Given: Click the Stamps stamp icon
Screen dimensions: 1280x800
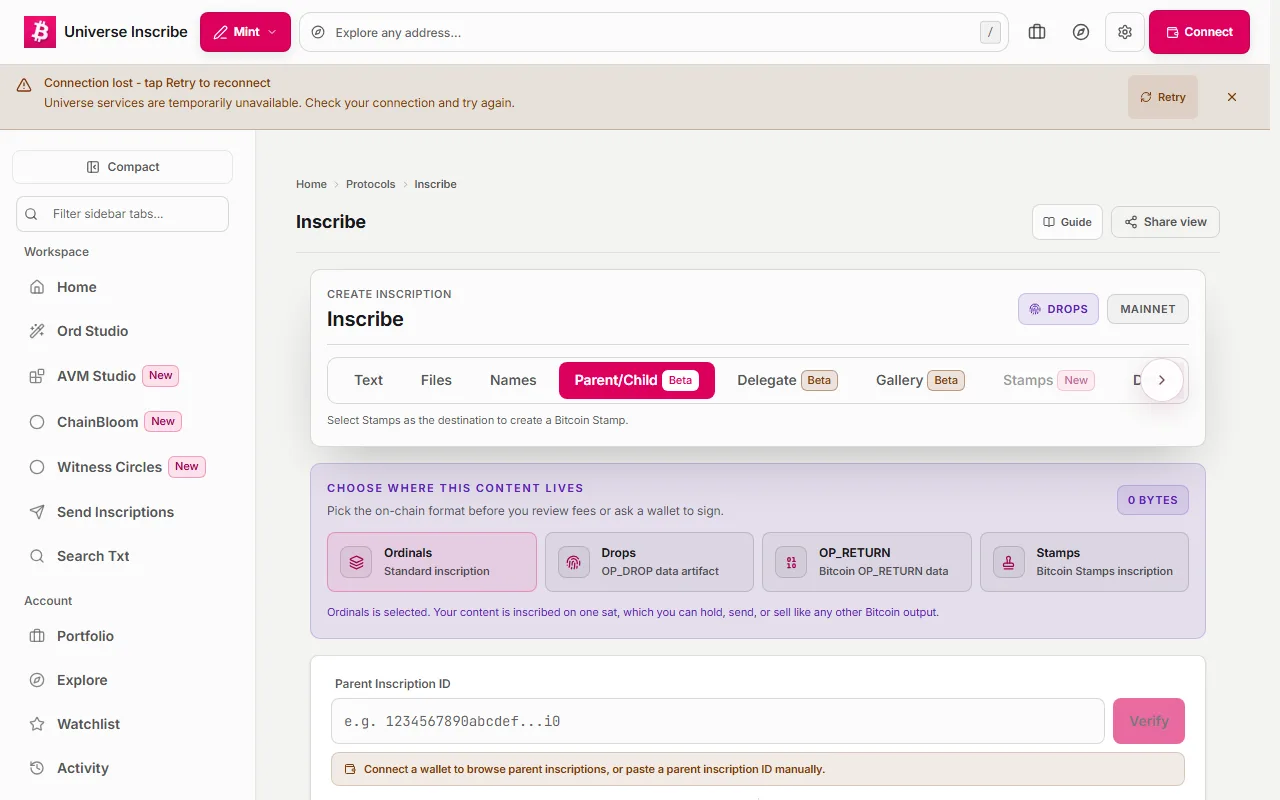Looking at the screenshot, I should (x=1008, y=562).
